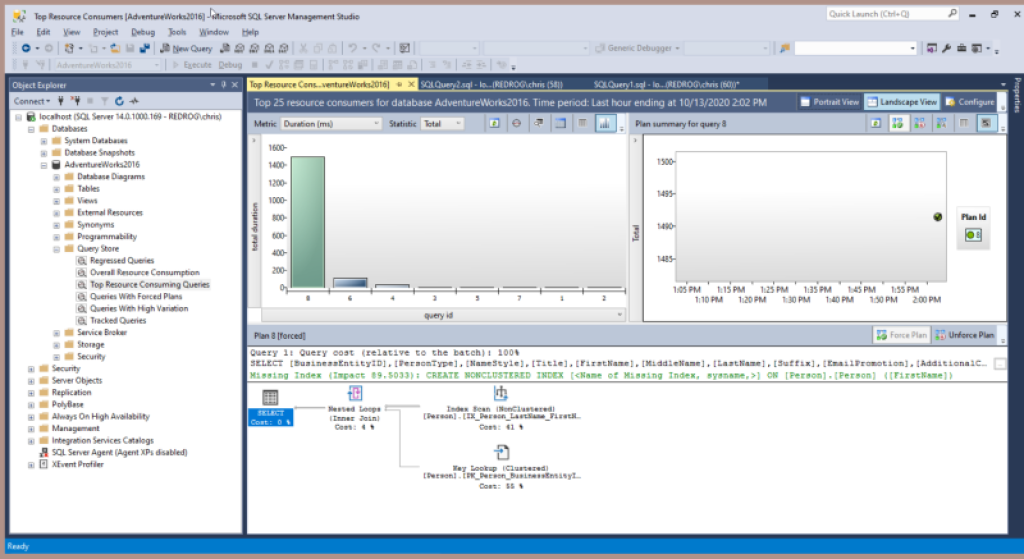The image size is (1024, 559).
Task: Select the tall bar for query 8
Action: point(308,222)
